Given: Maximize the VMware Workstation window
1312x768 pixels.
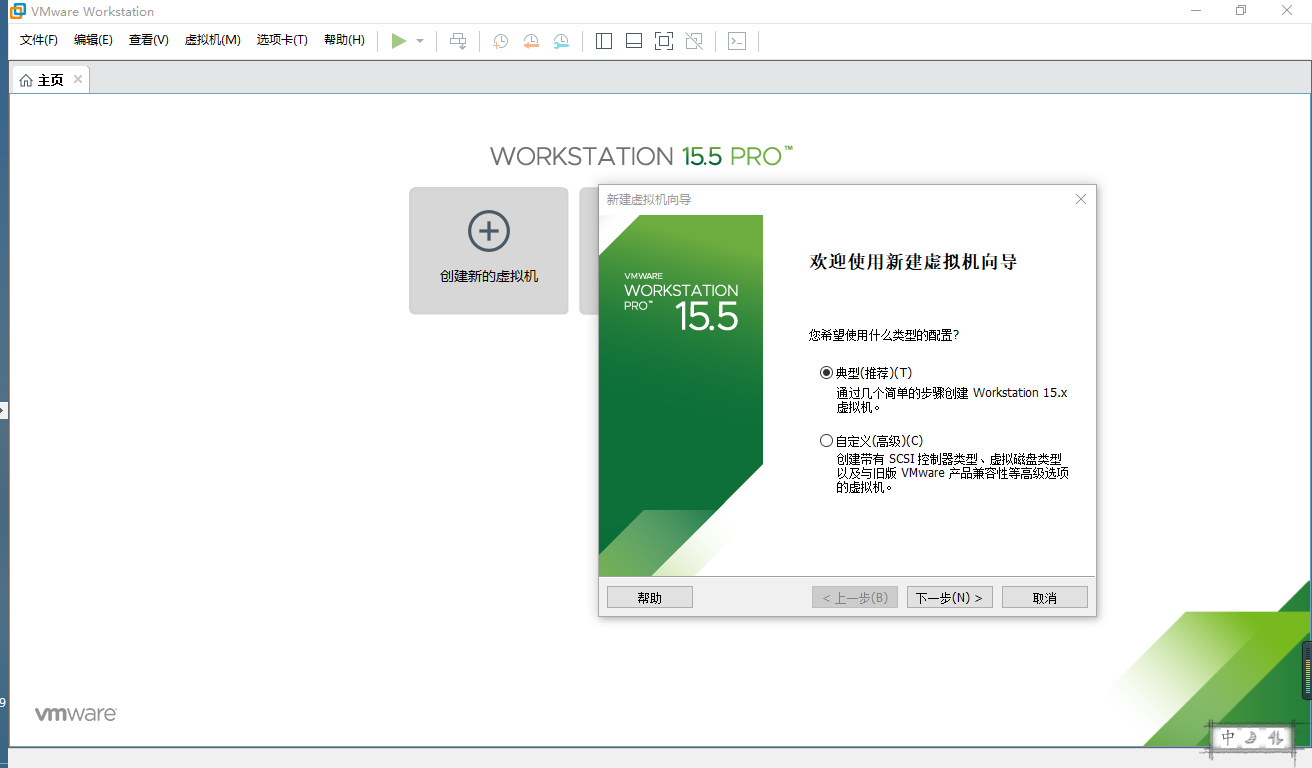Looking at the screenshot, I should click(x=1241, y=11).
